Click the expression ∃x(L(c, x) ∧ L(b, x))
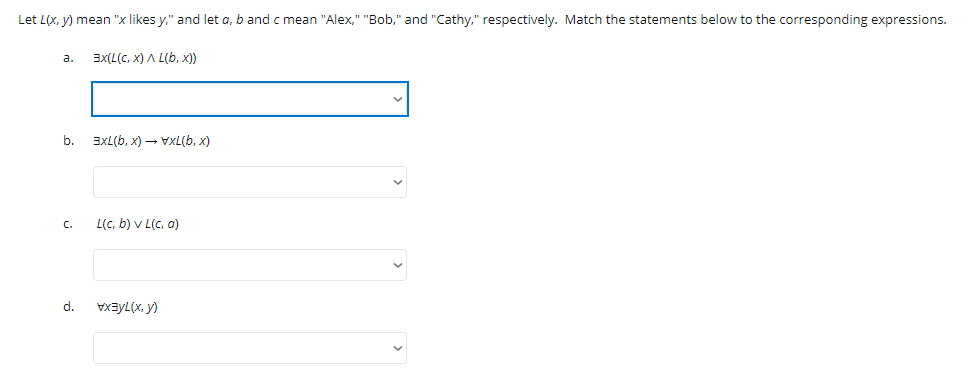Viewport: 974px width, 387px height. 145,58
